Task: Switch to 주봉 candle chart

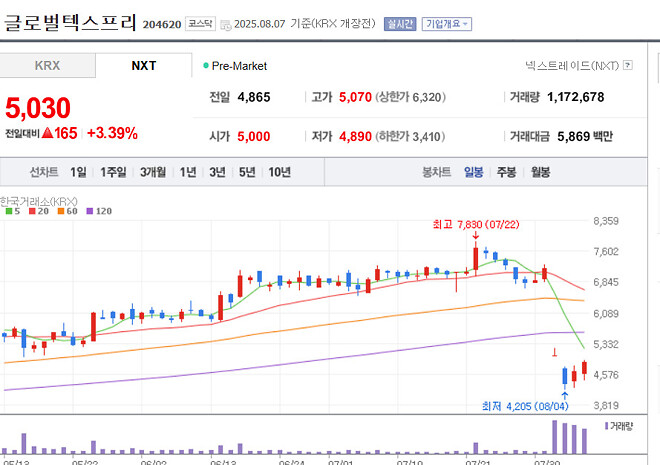Action: (x=506, y=172)
